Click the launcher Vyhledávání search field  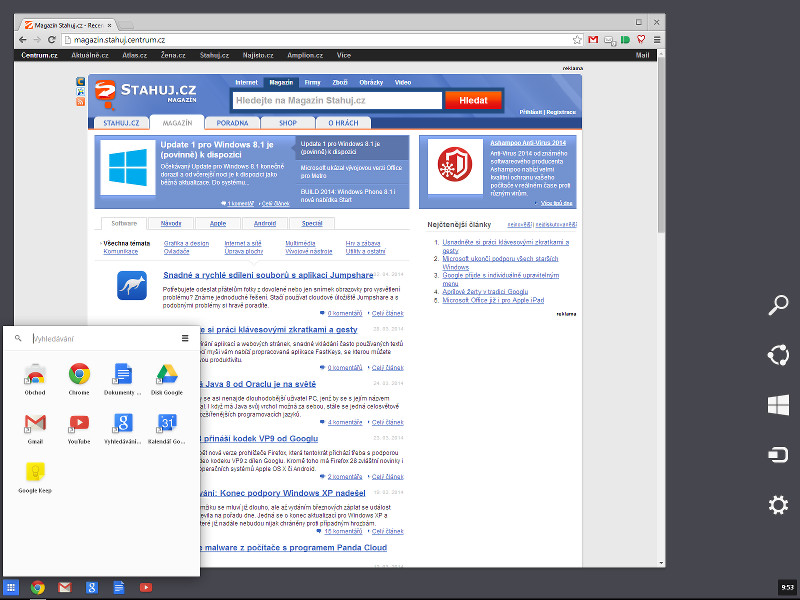coord(102,338)
